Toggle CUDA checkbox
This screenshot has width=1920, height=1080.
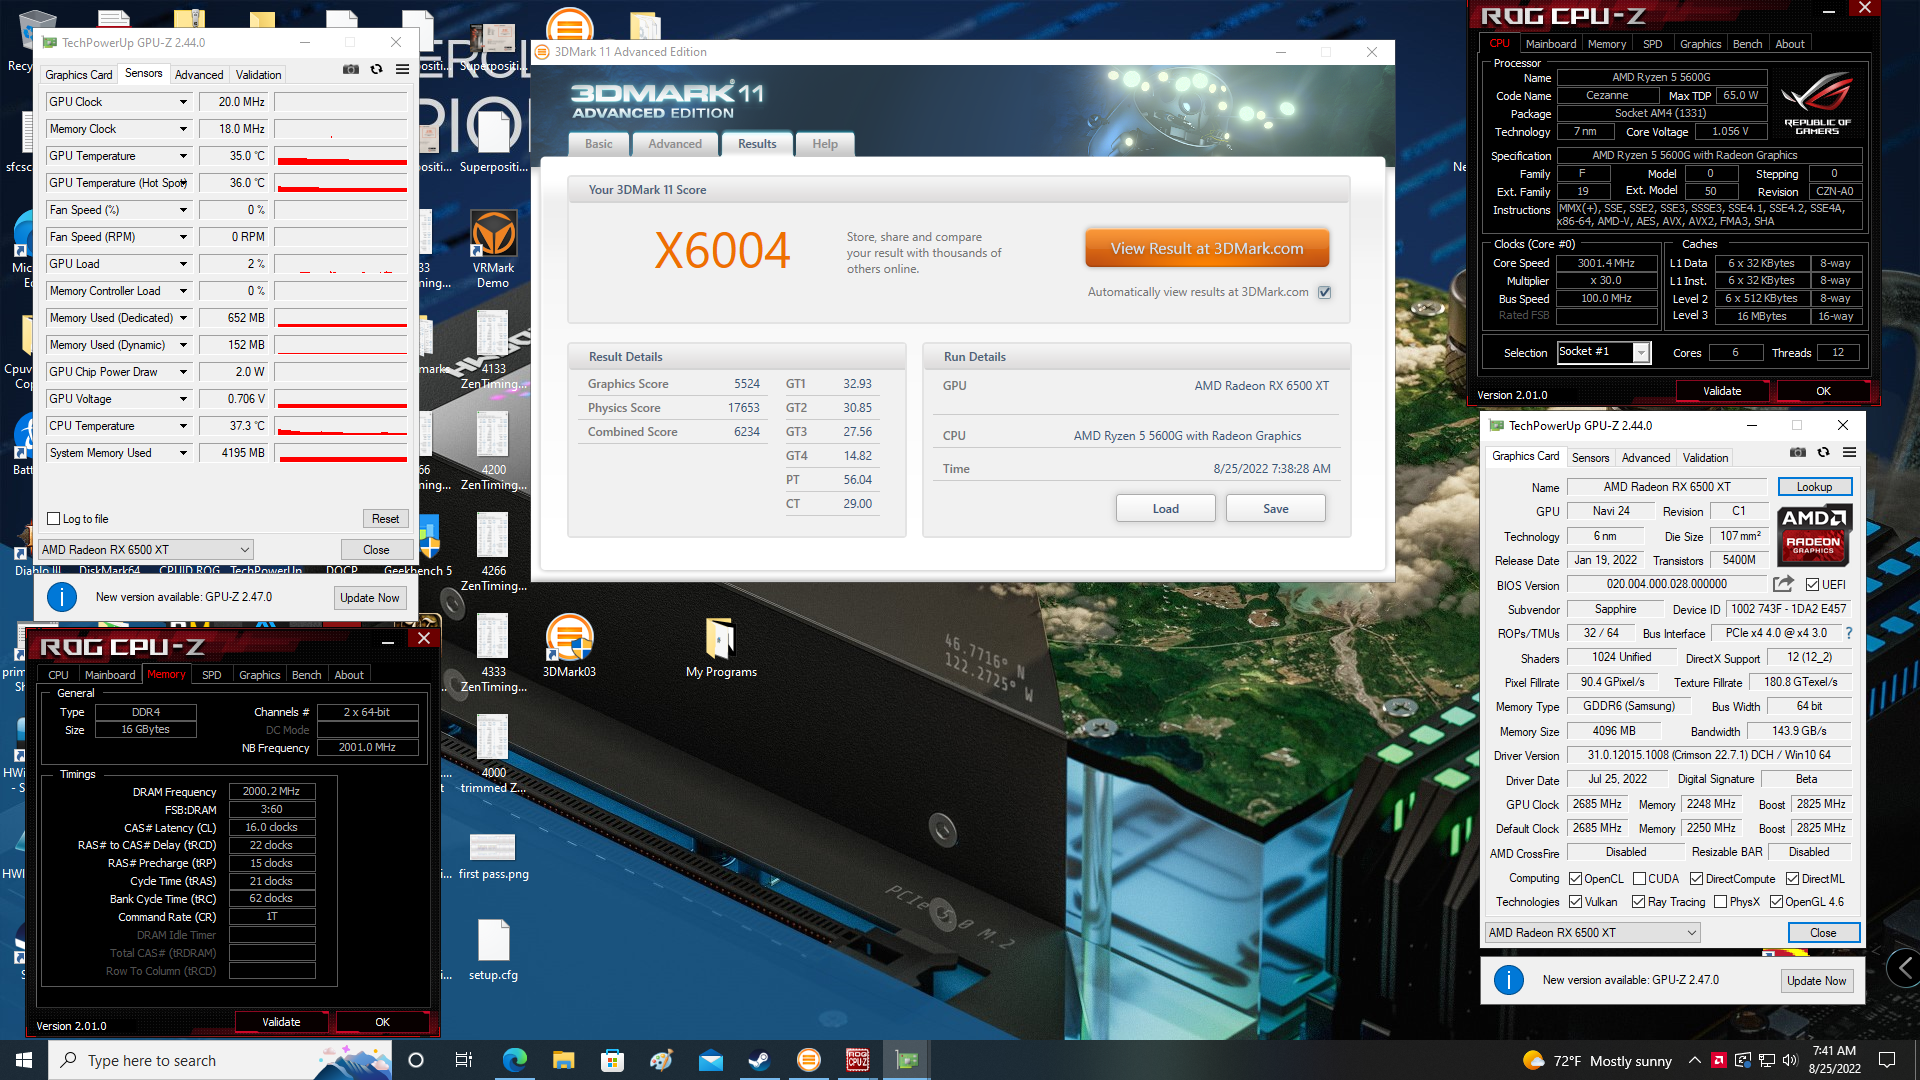1639,879
